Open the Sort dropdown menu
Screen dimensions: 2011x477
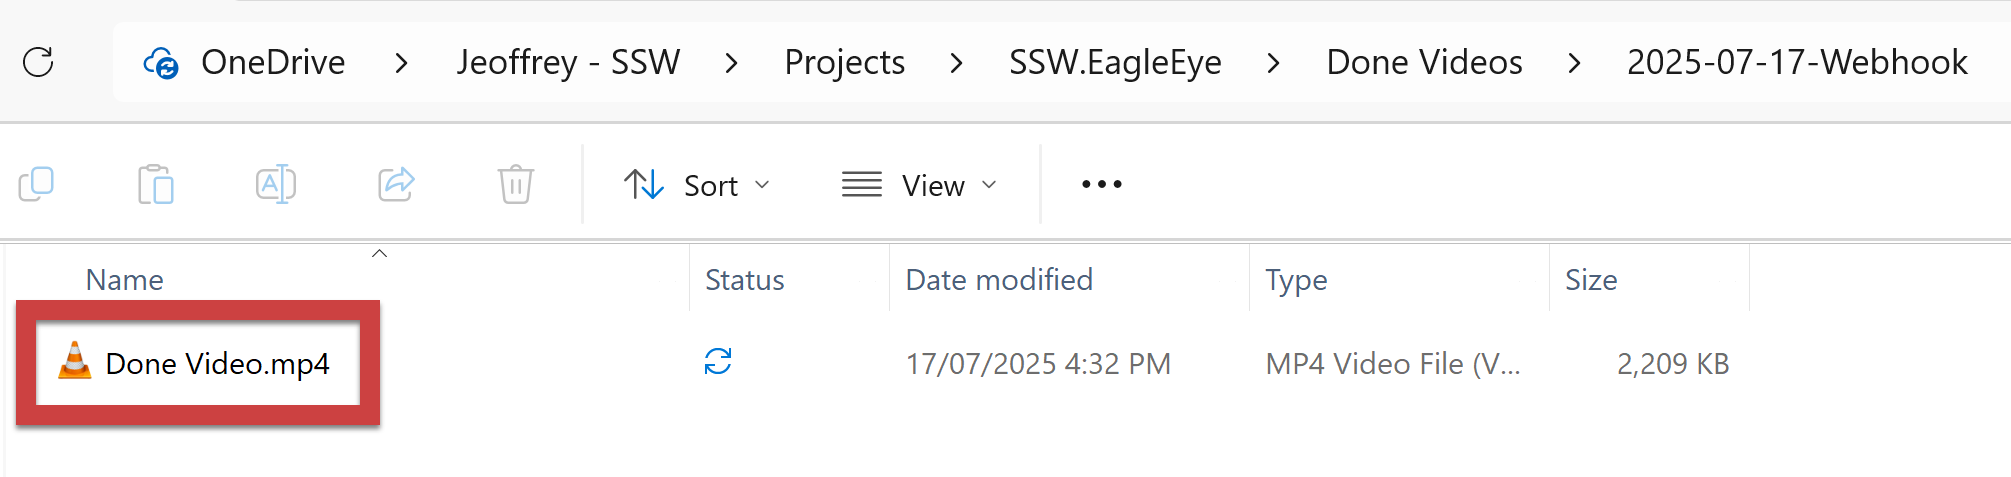click(697, 185)
